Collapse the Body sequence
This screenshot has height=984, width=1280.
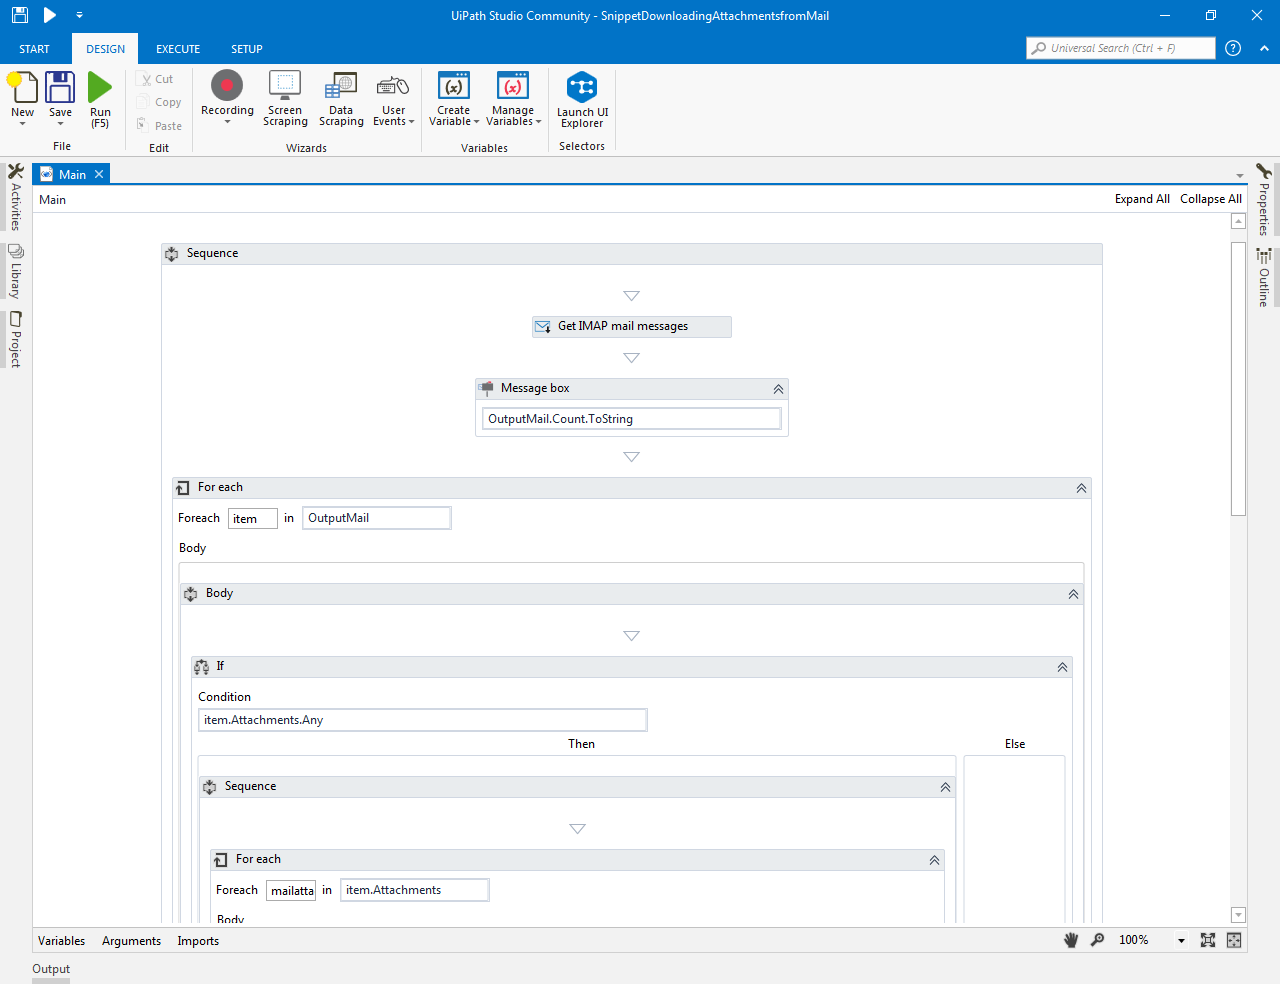tap(1073, 594)
